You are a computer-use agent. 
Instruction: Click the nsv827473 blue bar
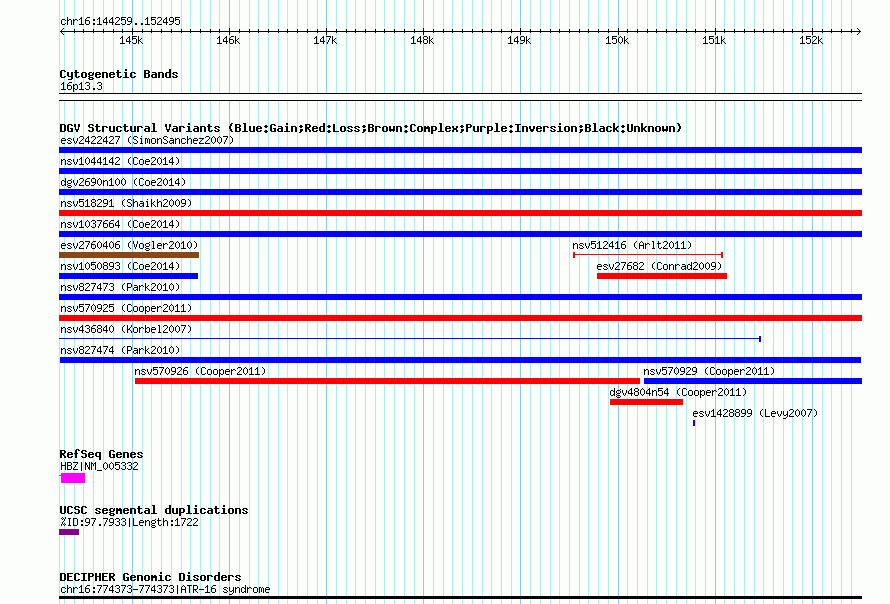[x=460, y=297]
